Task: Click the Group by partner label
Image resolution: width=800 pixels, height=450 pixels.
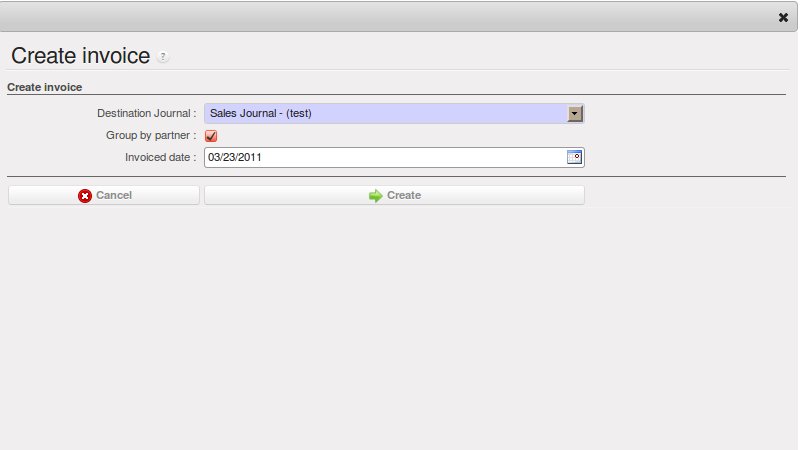Action: (151, 135)
